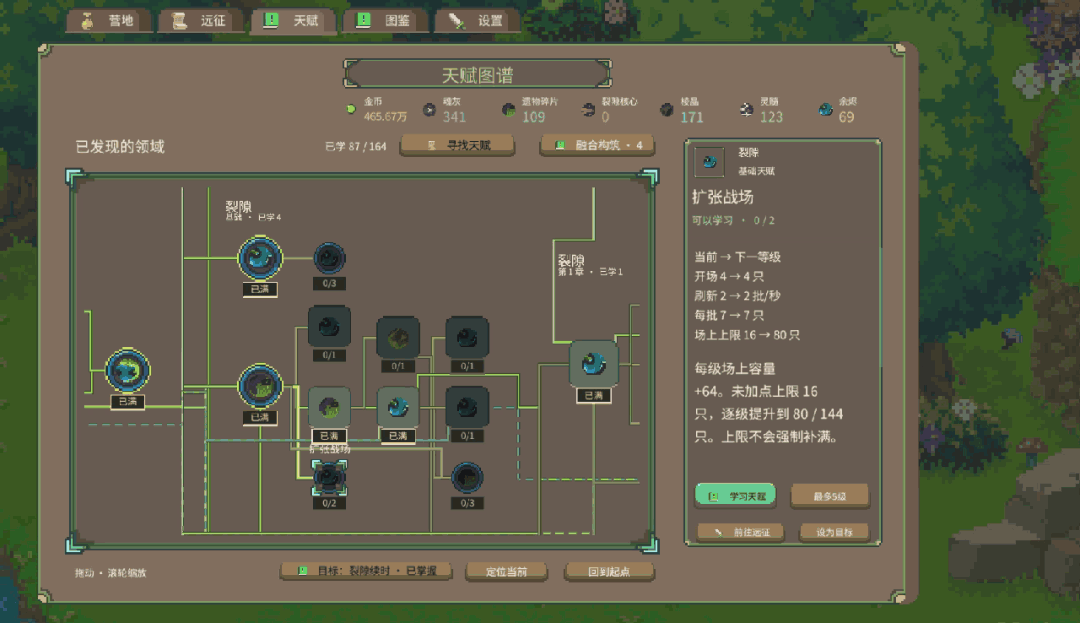Select the 0/1 node beside the 已满 squares
Image resolution: width=1080 pixels, height=623 pixels.
[x=467, y=408]
